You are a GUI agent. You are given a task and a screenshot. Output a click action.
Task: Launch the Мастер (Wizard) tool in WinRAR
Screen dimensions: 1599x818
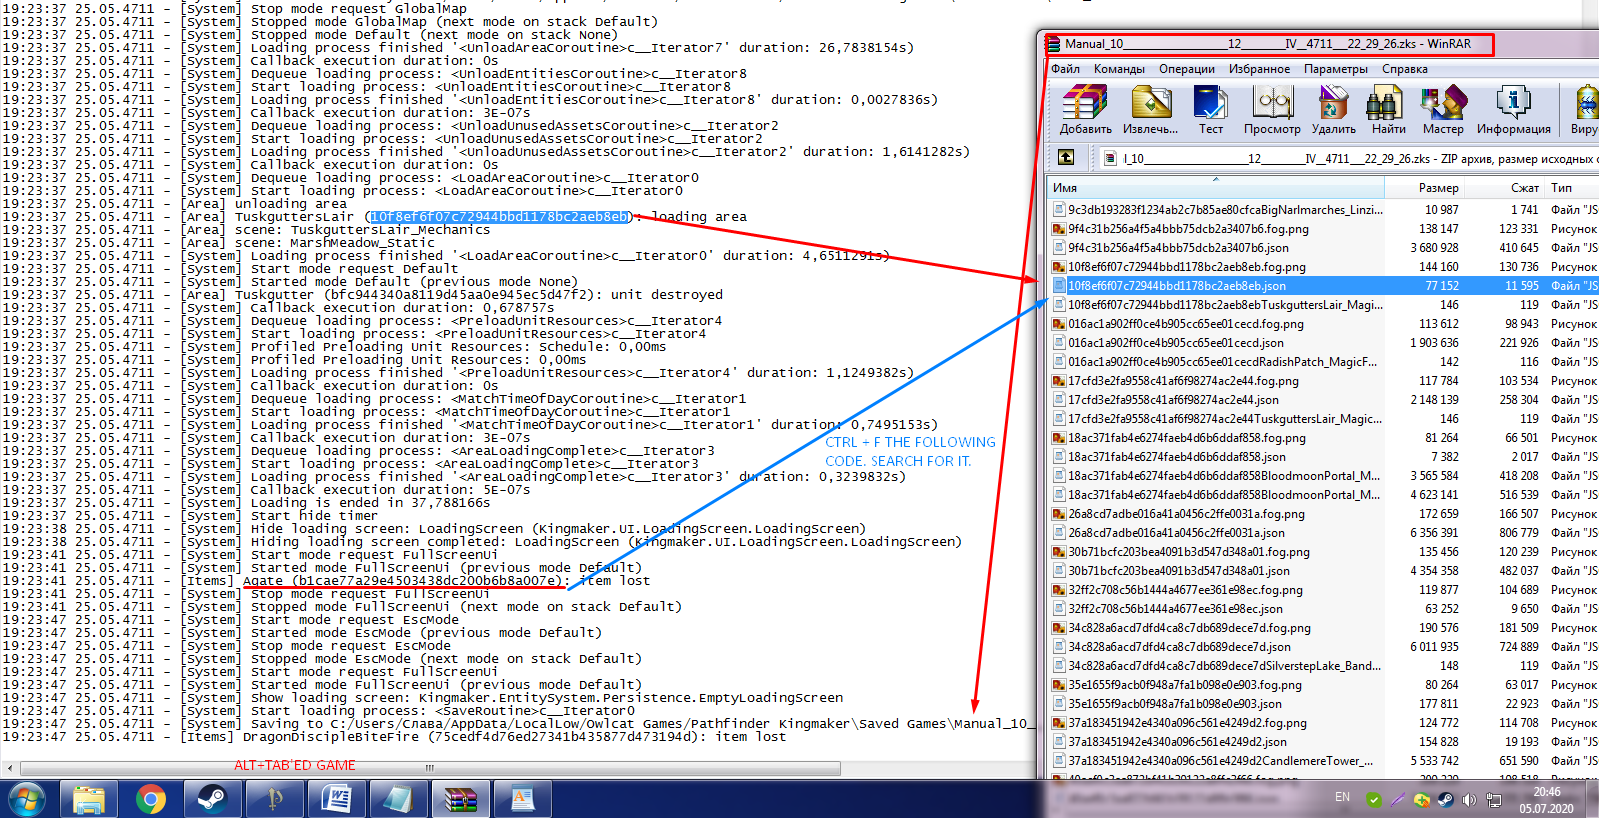[1443, 110]
